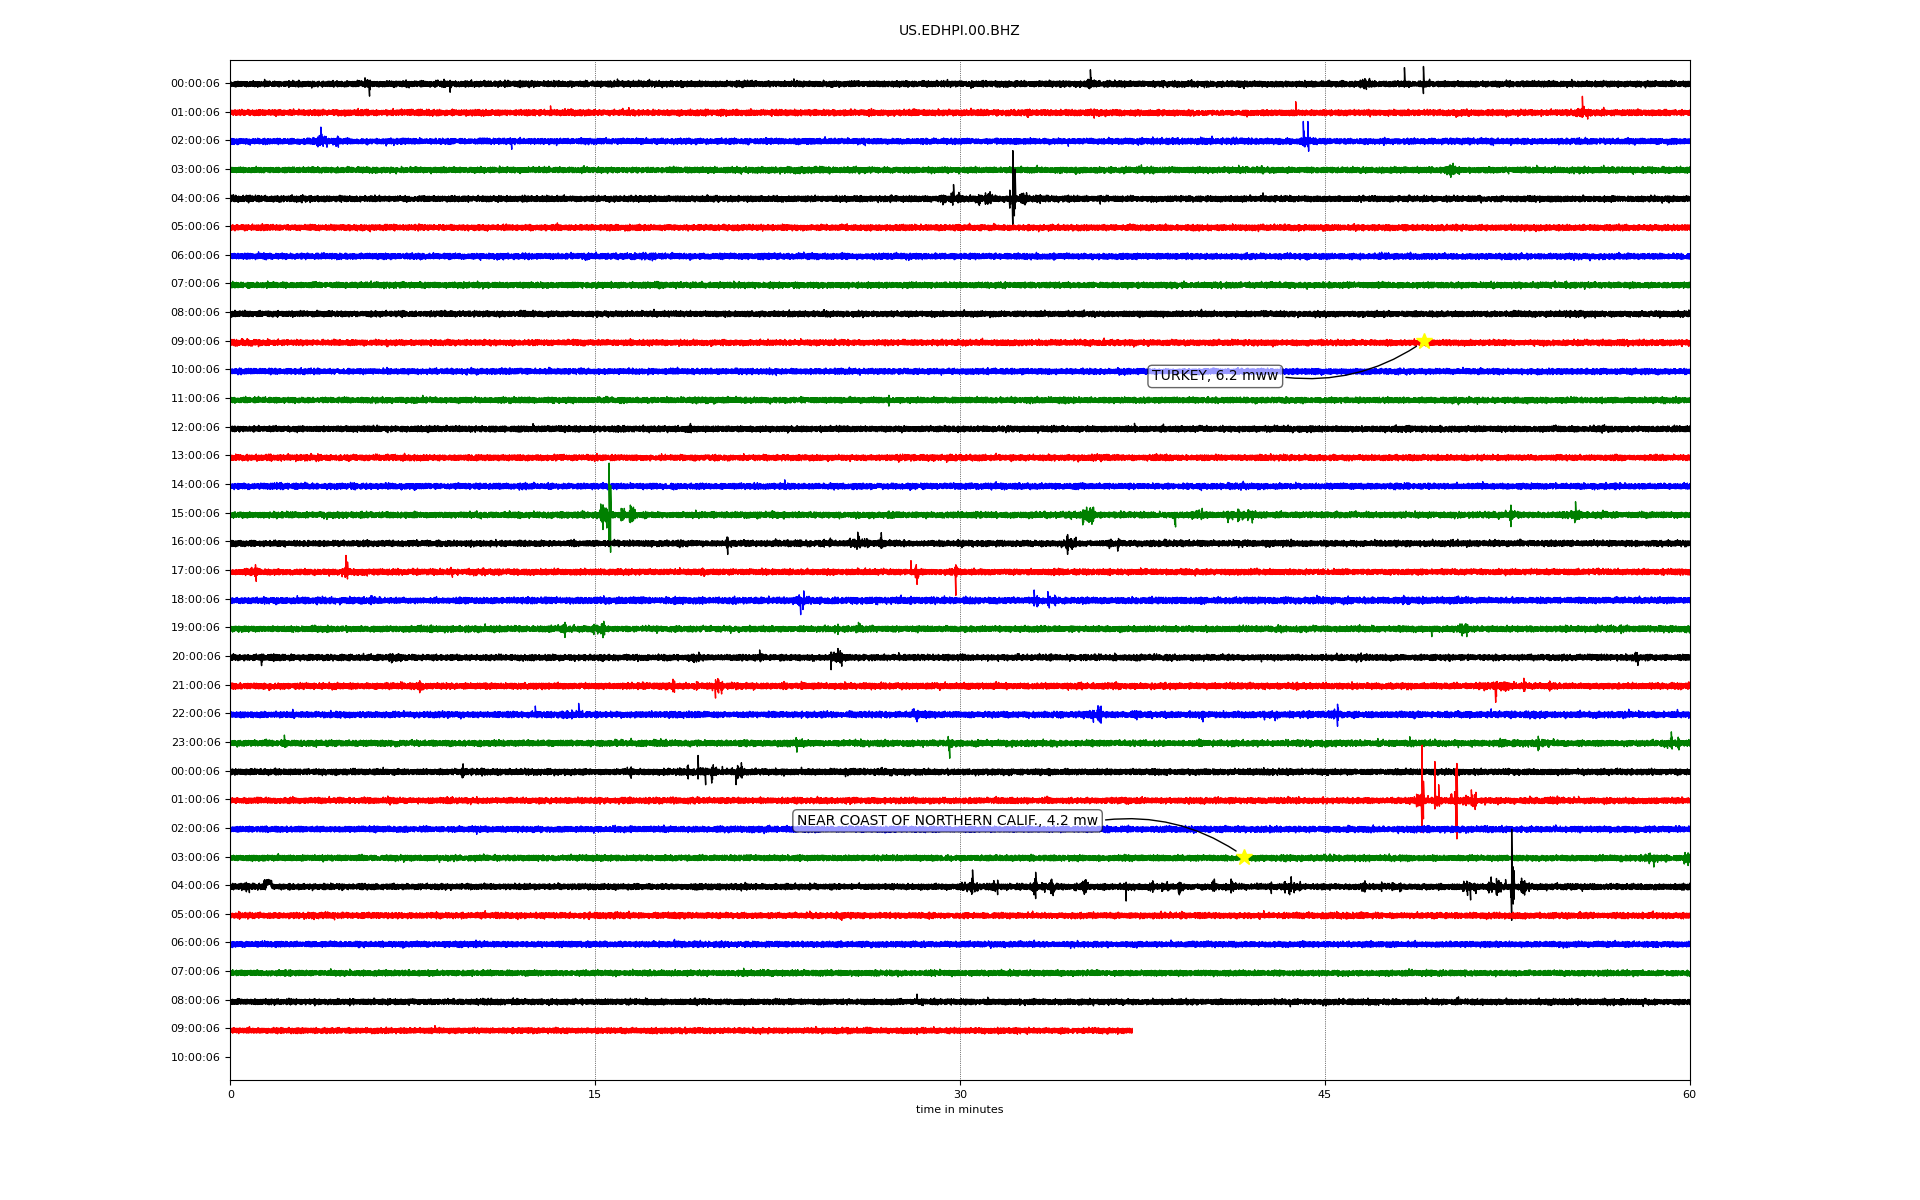Select the TURKEY, 6.2 mww annotation label
The width and height of the screenshot is (1920, 1200).
click(x=1215, y=376)
